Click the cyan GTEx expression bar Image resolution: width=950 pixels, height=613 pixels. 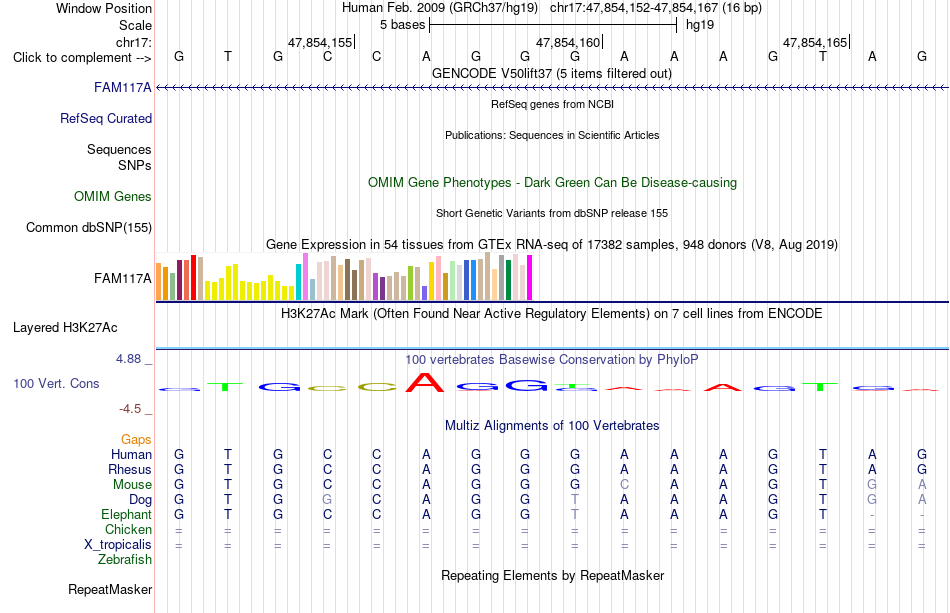point(298,282)
